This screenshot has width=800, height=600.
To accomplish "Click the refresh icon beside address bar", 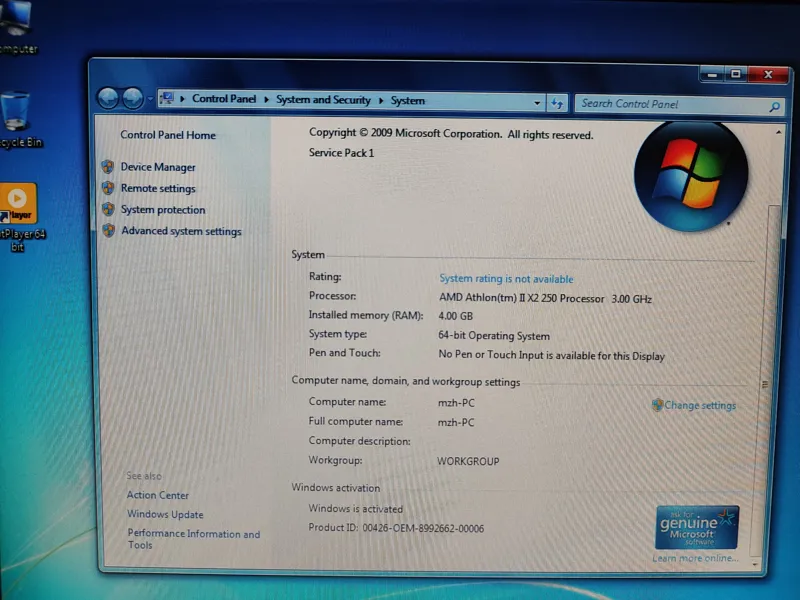I will [558, 103].
